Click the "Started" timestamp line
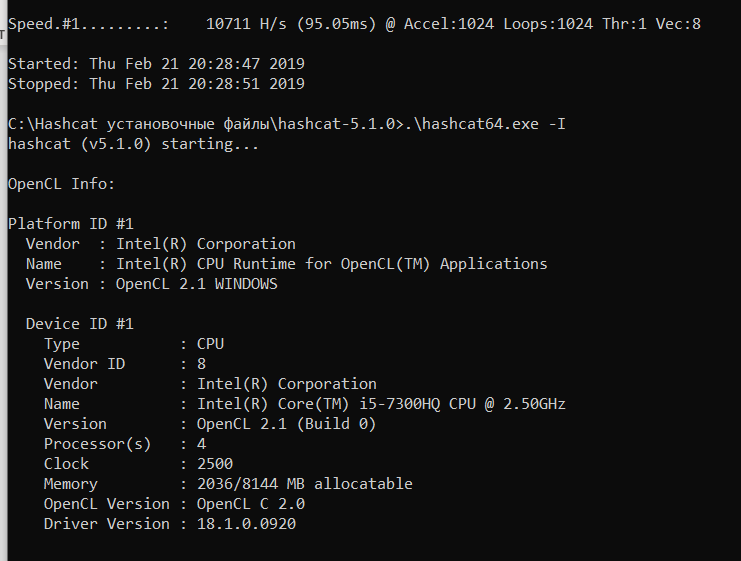This screenshot has width=741, height=561. click(156, 64)
